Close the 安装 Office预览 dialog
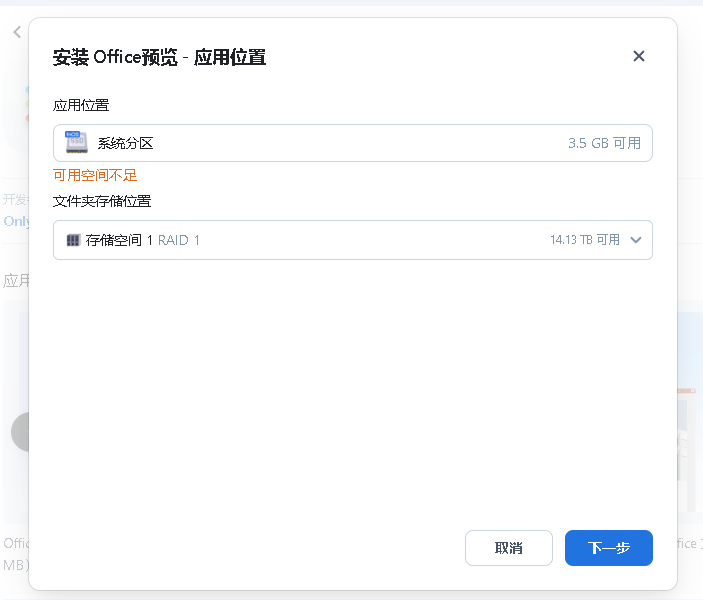The width and height of the screenshot is (703, 600). point(638,56)
